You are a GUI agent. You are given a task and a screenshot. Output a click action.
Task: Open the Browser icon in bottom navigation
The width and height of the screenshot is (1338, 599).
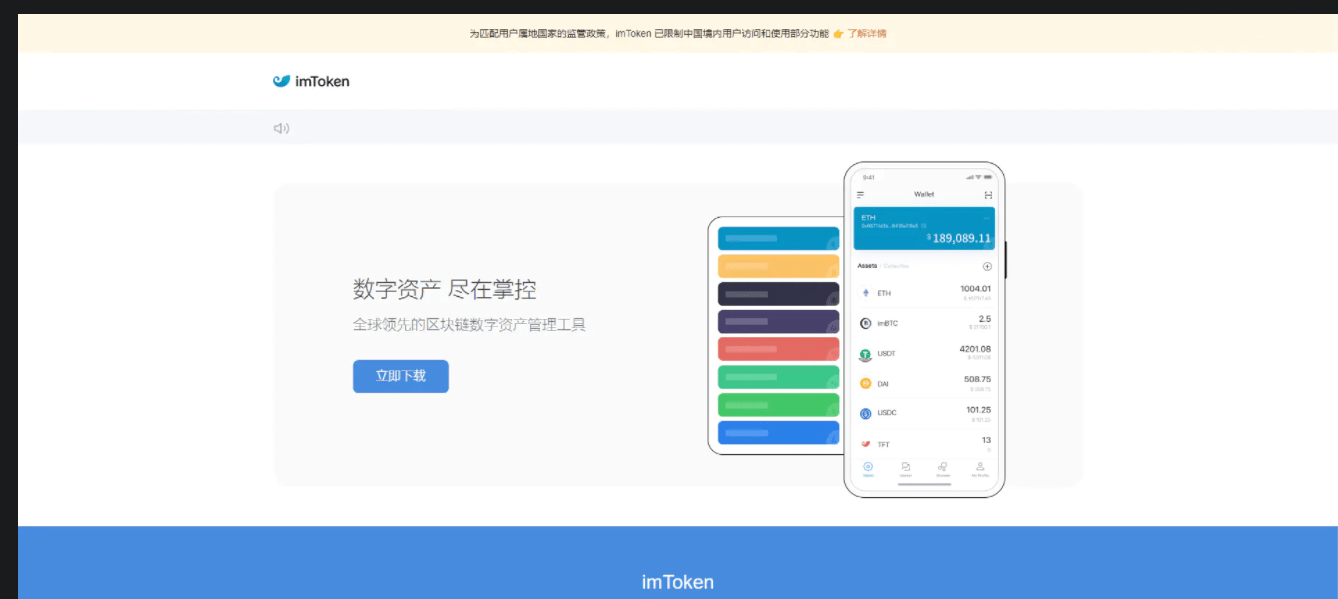coord(942,467)
